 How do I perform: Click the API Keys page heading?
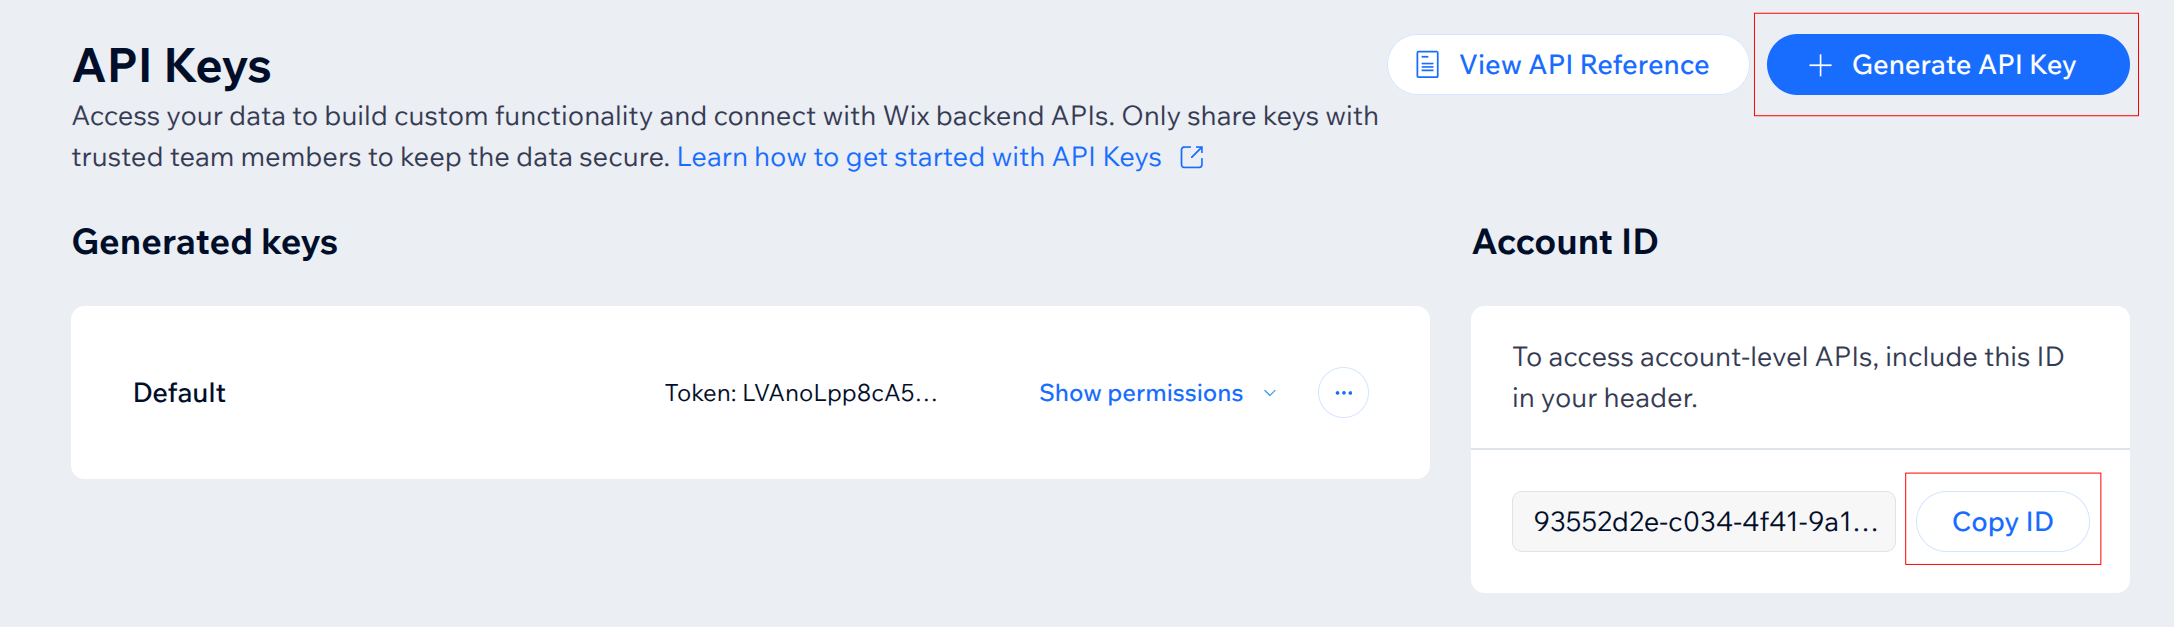[x=172, y=66]
